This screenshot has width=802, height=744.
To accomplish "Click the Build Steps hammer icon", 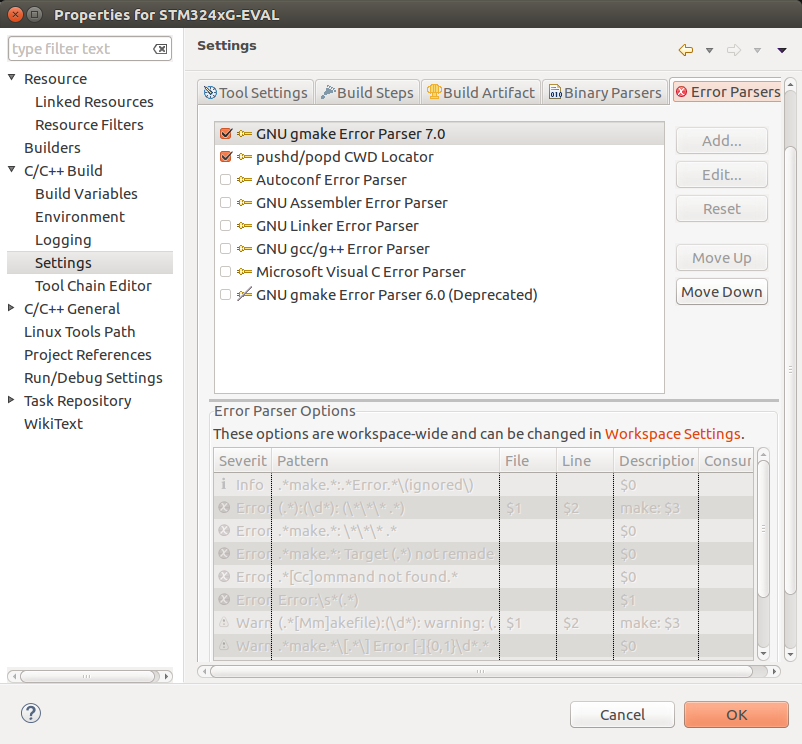I will [328, 92].
